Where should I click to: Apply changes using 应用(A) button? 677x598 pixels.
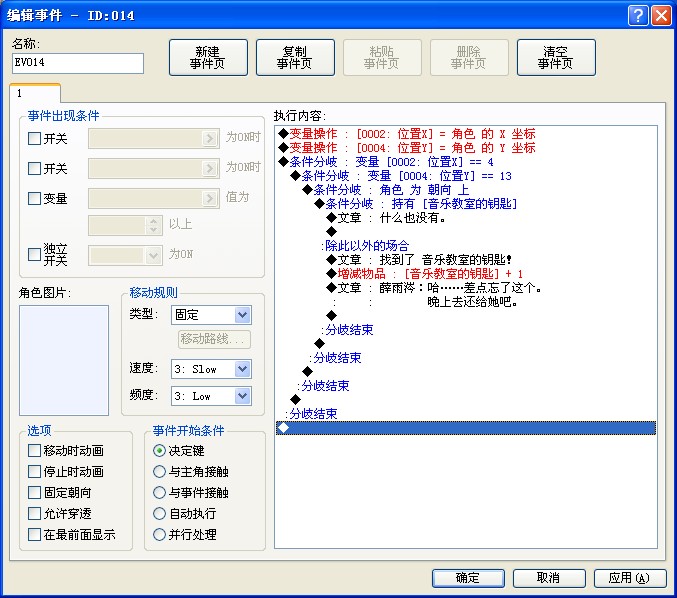(630, 578)
